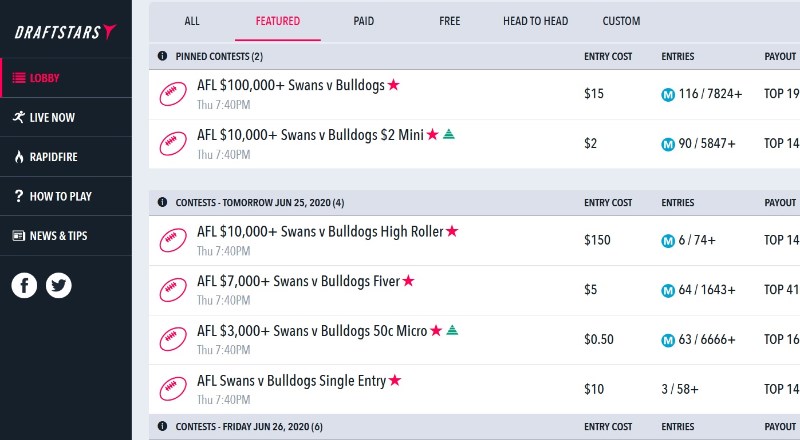
Task: Open the Facebook social icon
Action: click(x=25, y=285)
